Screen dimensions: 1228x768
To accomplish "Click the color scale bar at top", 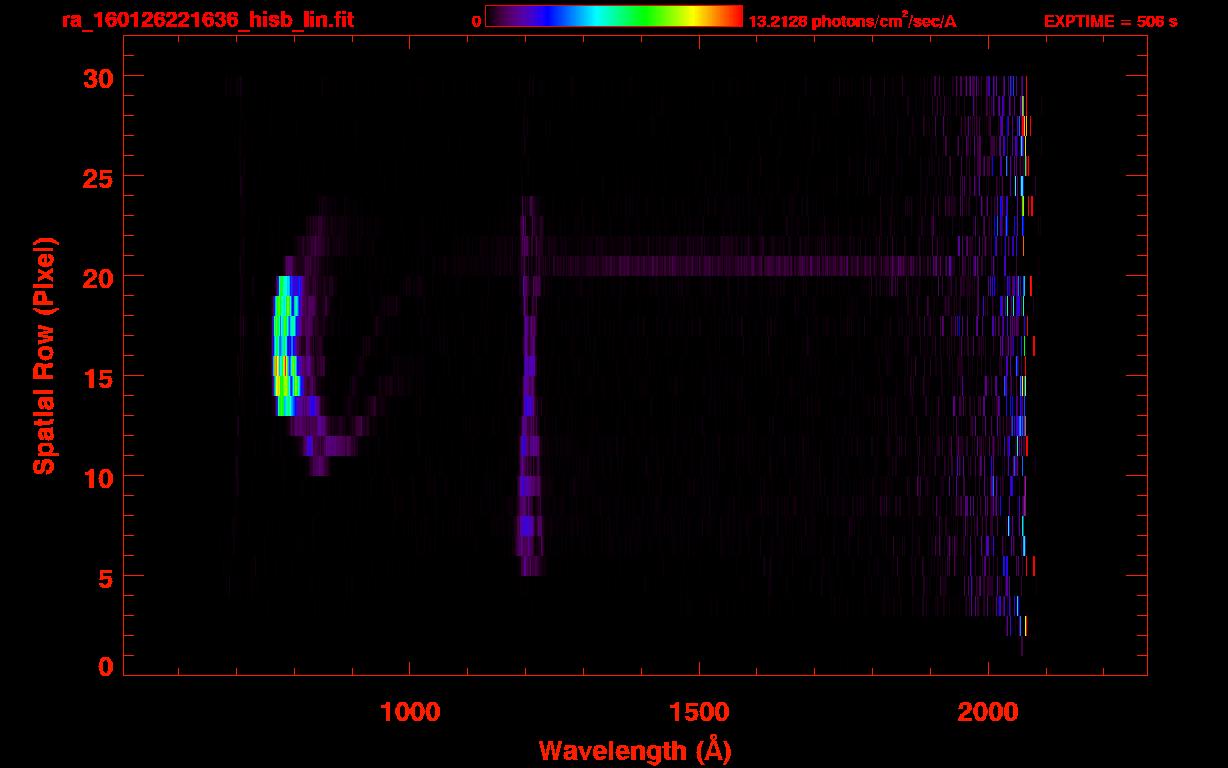I will click(614, 16).
